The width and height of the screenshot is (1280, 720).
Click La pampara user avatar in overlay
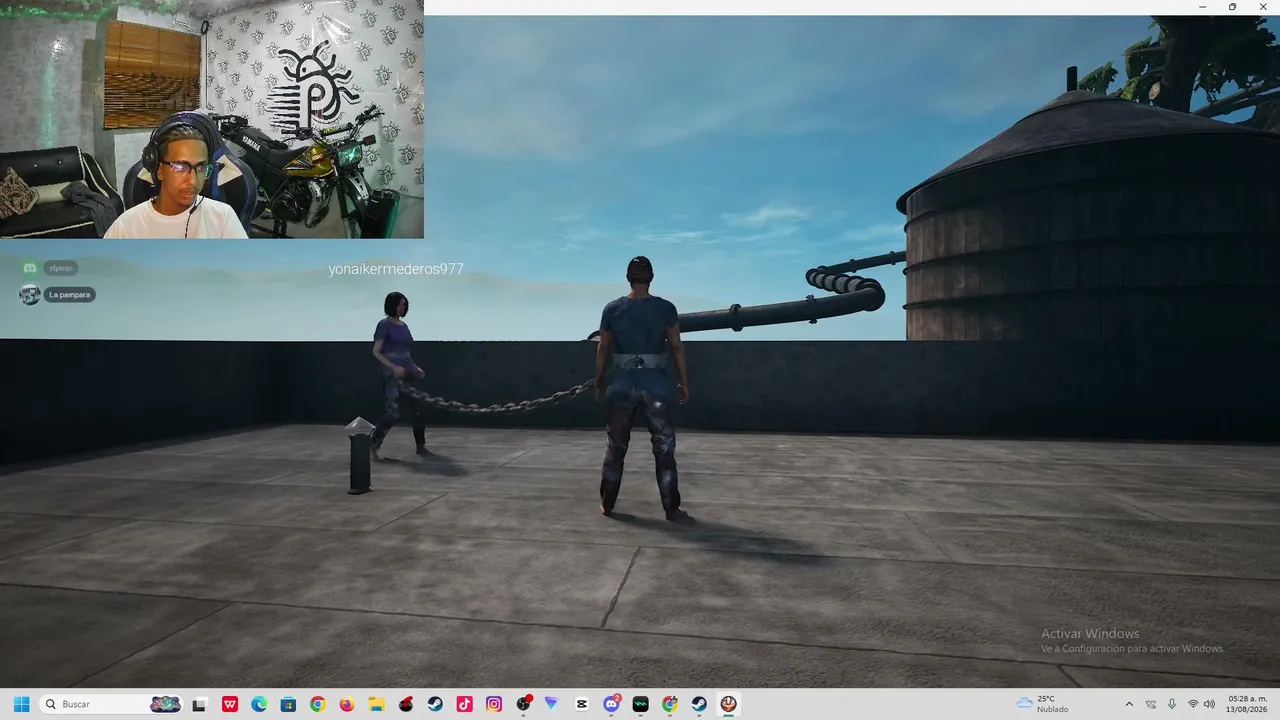[x=30, y=295]
